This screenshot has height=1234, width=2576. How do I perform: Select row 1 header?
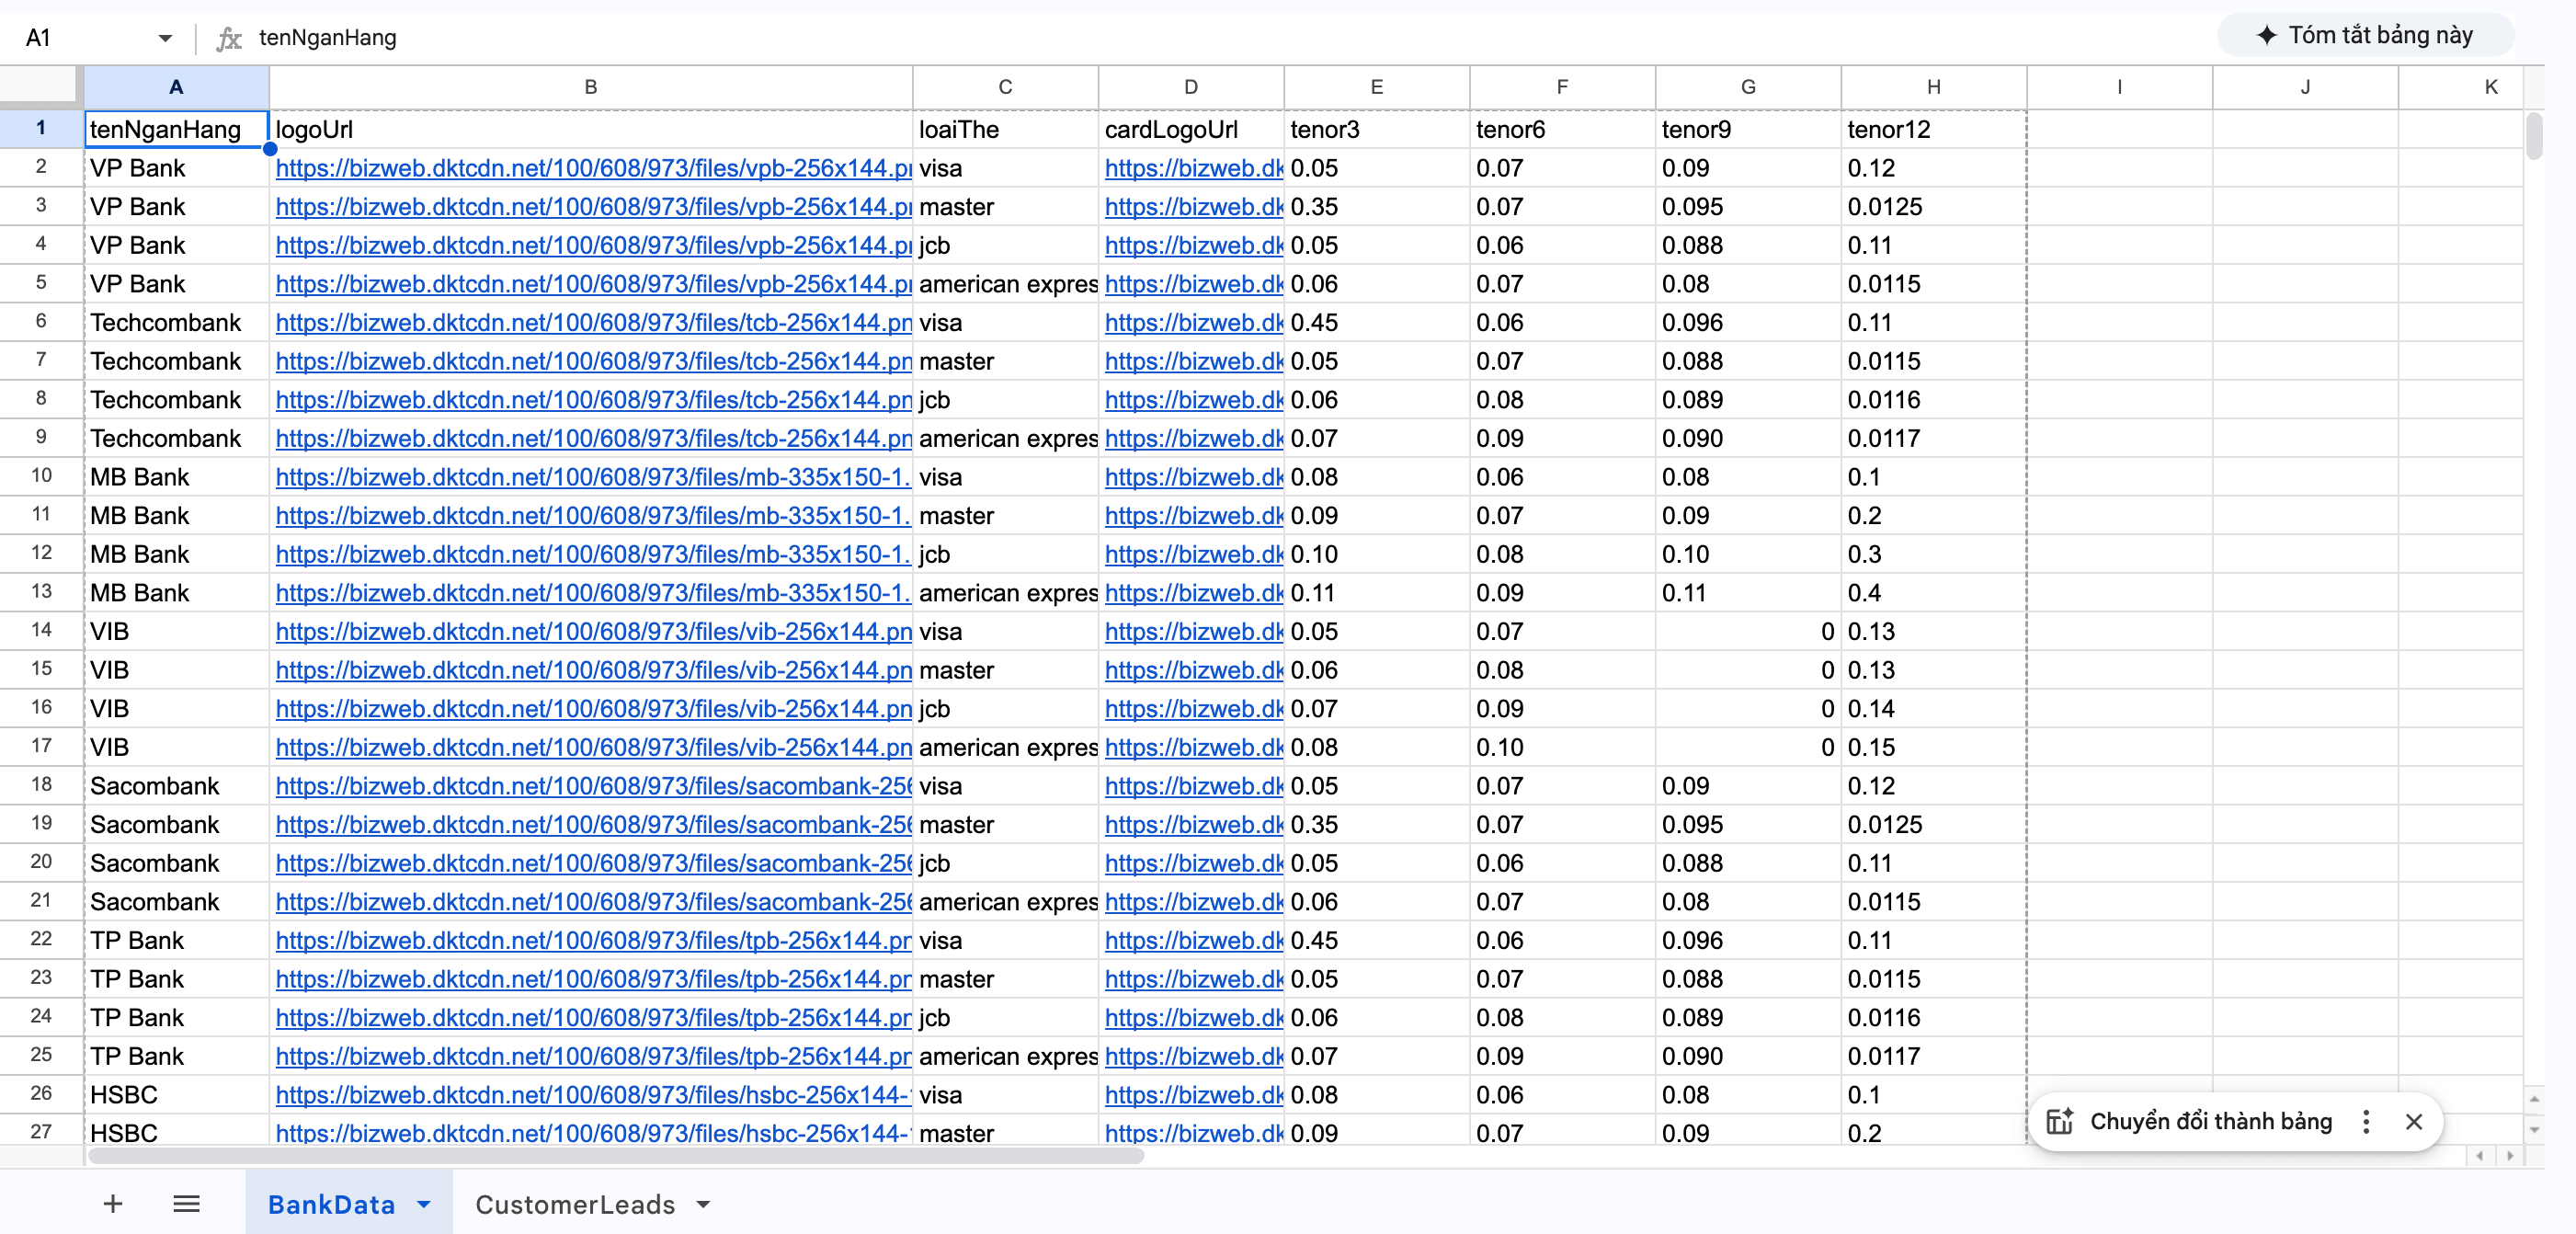(x=41, y=128)
